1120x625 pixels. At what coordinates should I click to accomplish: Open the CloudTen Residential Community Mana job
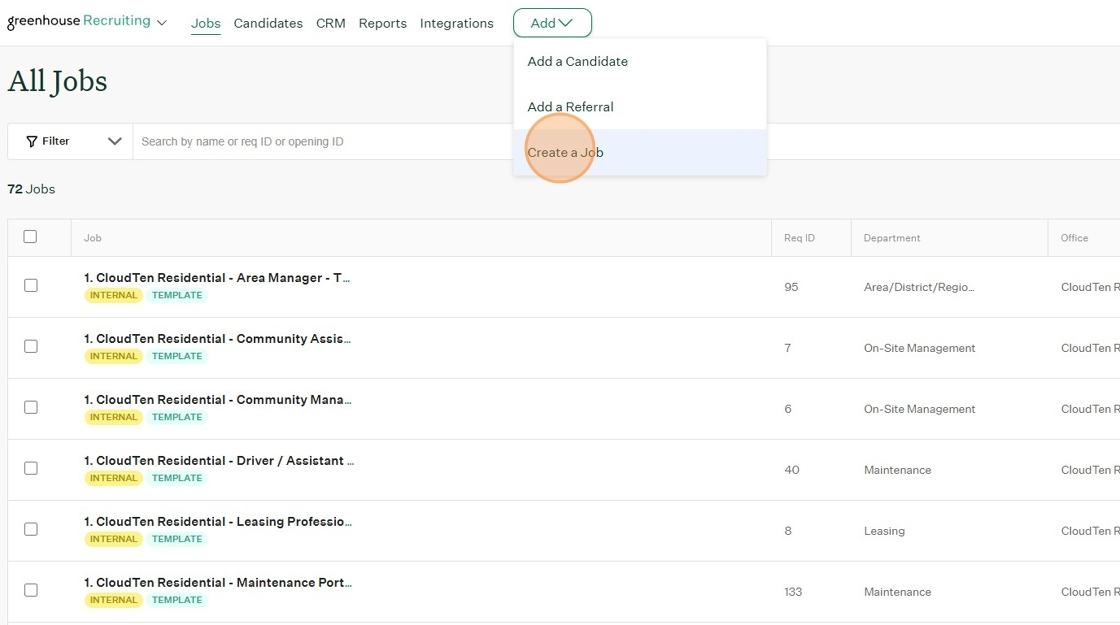[x=218, y=400]
